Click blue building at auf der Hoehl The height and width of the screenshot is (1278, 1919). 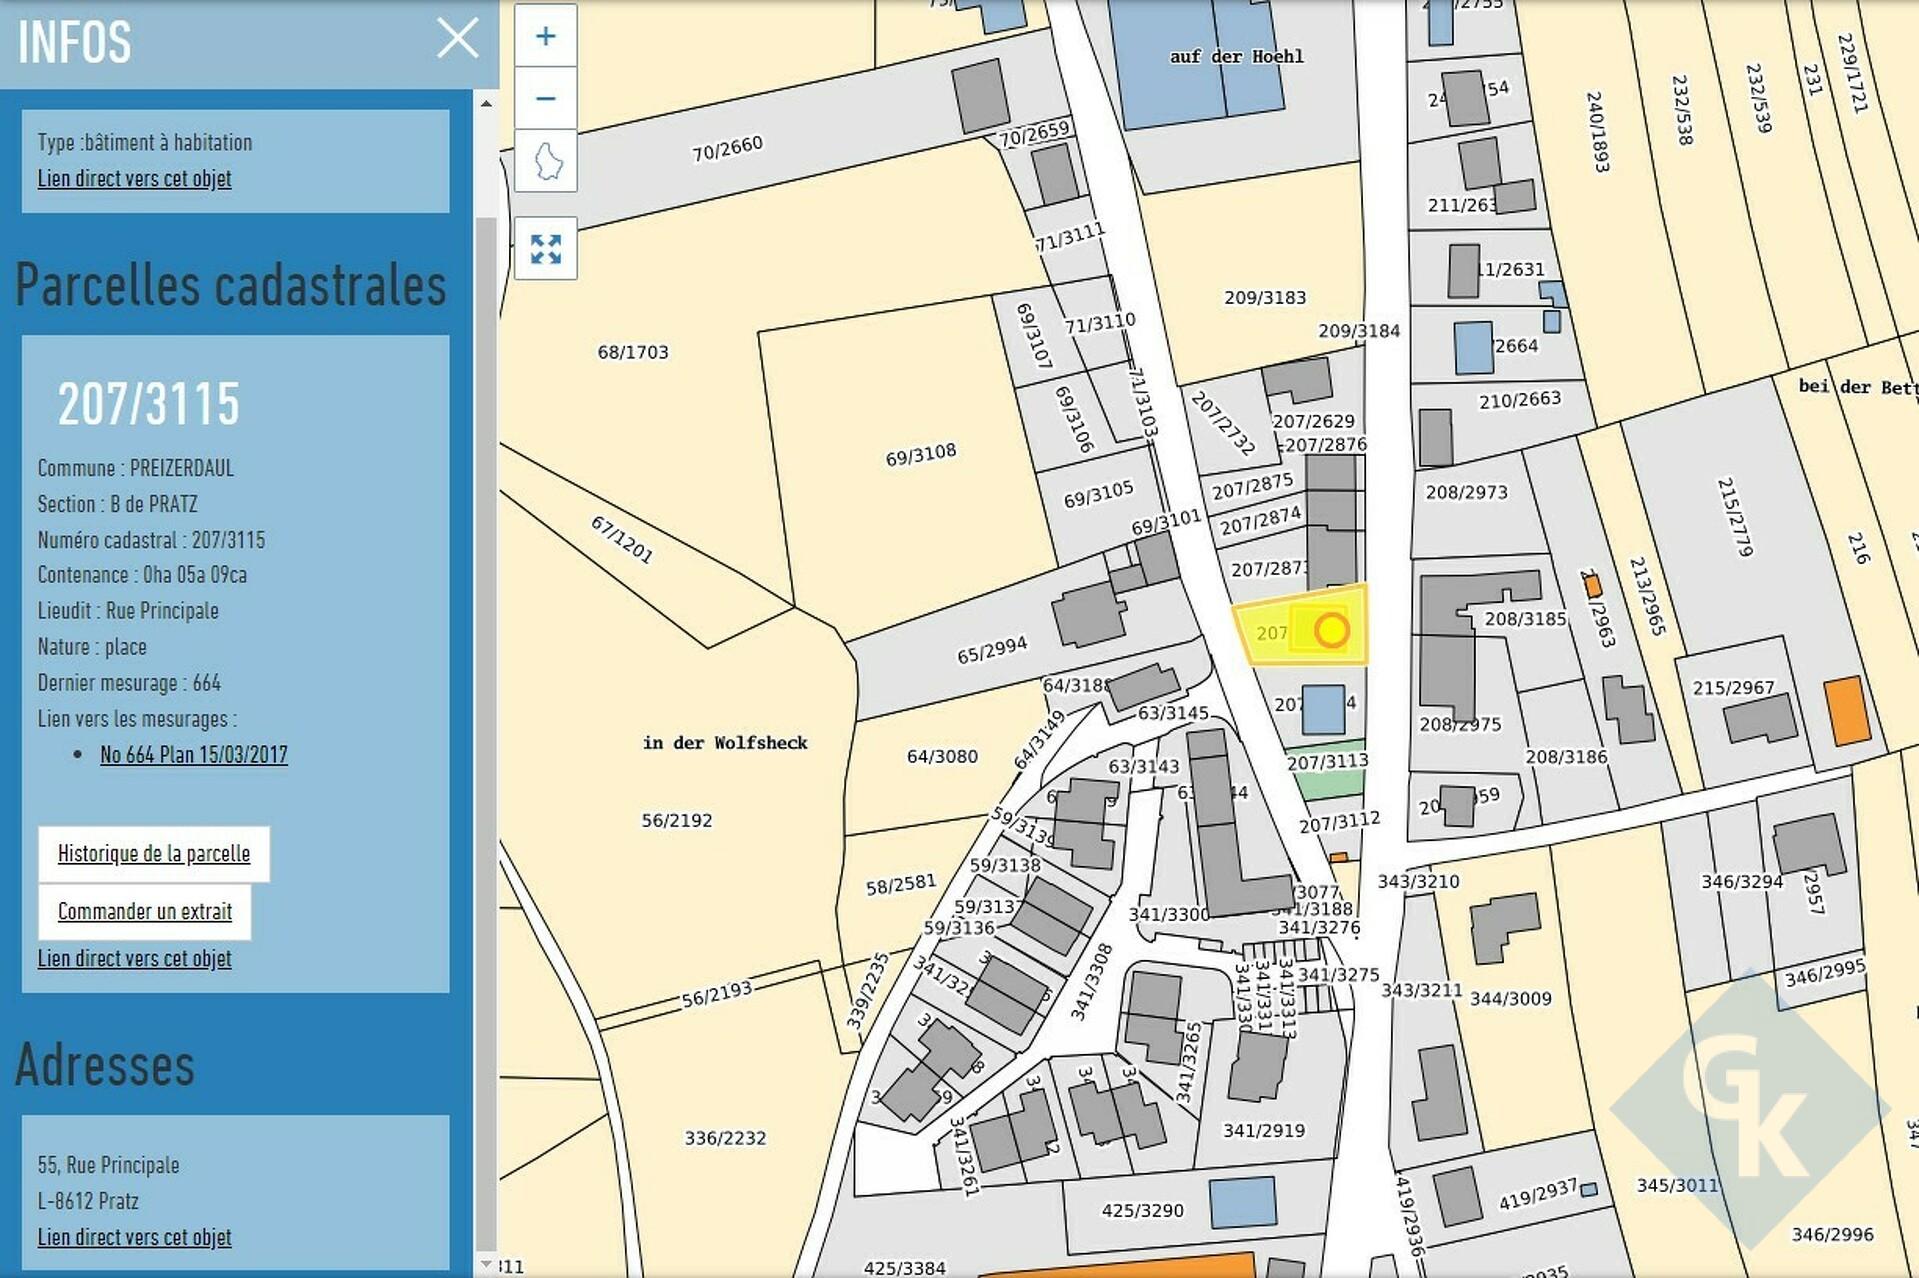click(1195, 66)
